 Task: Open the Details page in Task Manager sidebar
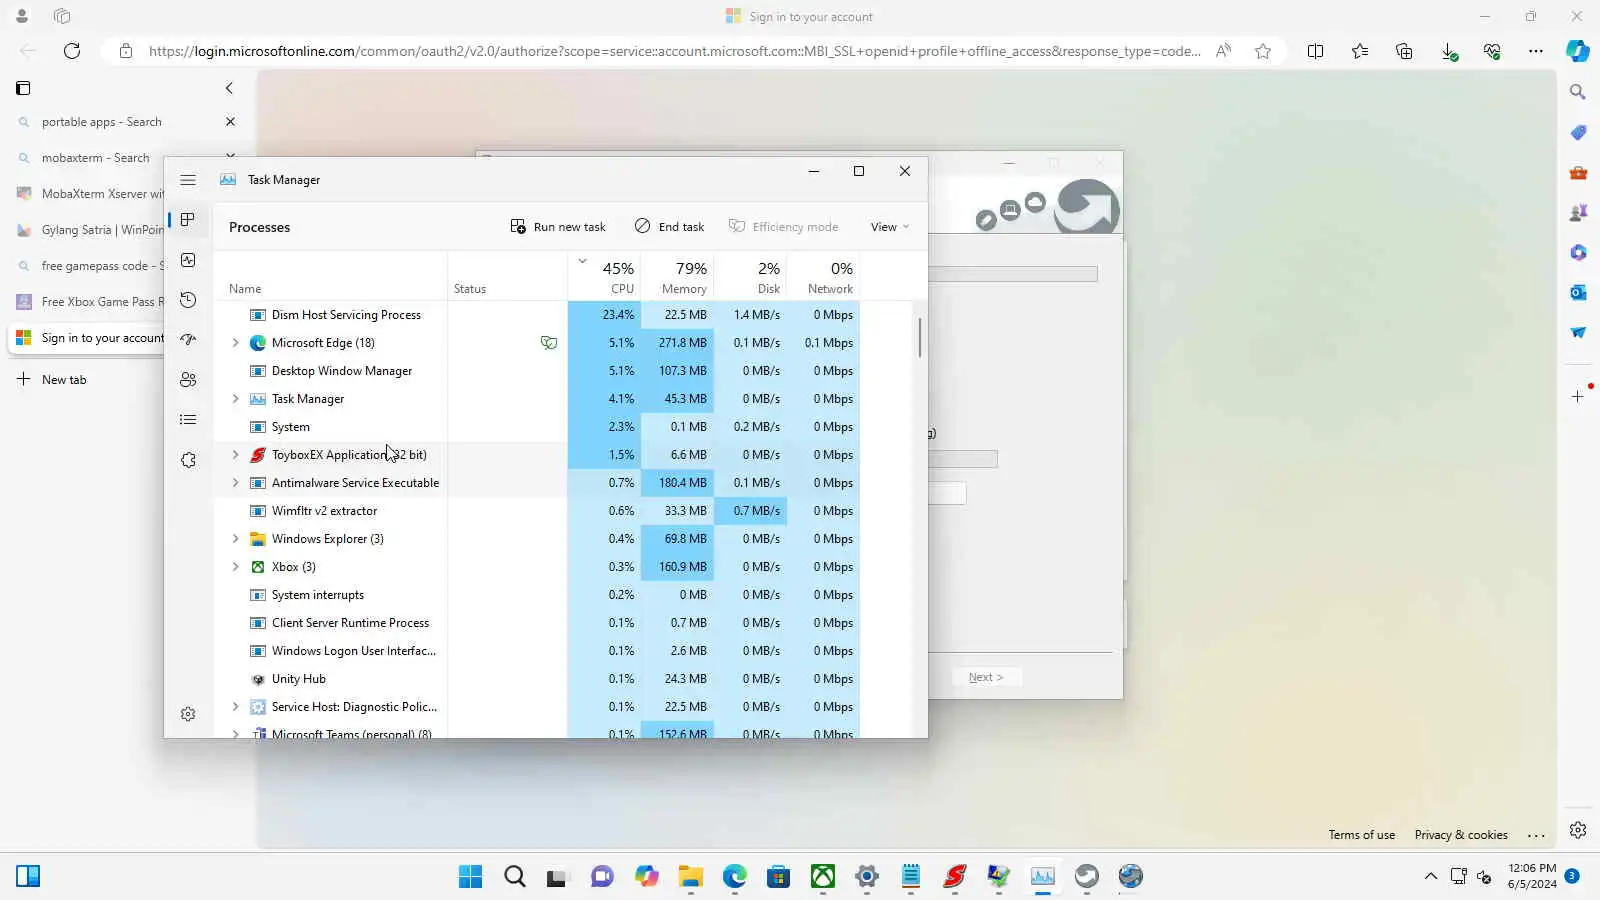point(188,420)
